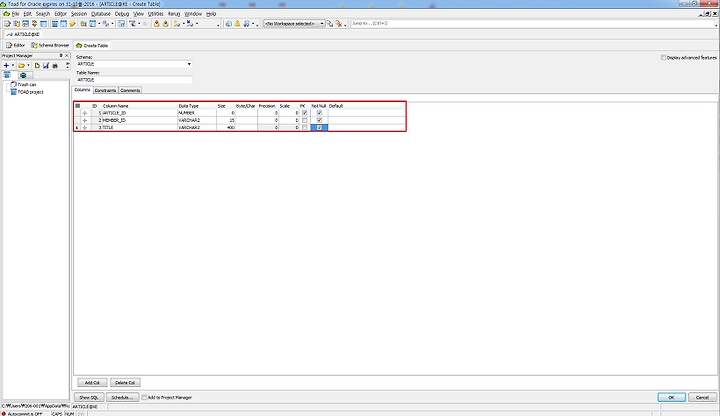Open the Window menu
Screen dimensions: 720x416
[x=193, y=14]
